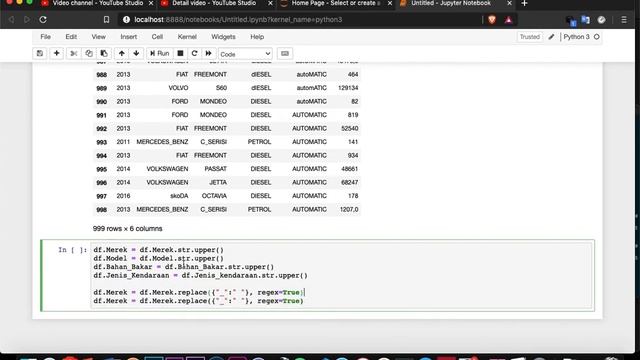
Task: Click the VOLVO cell in row 989
Action: [x=178, y=88]
